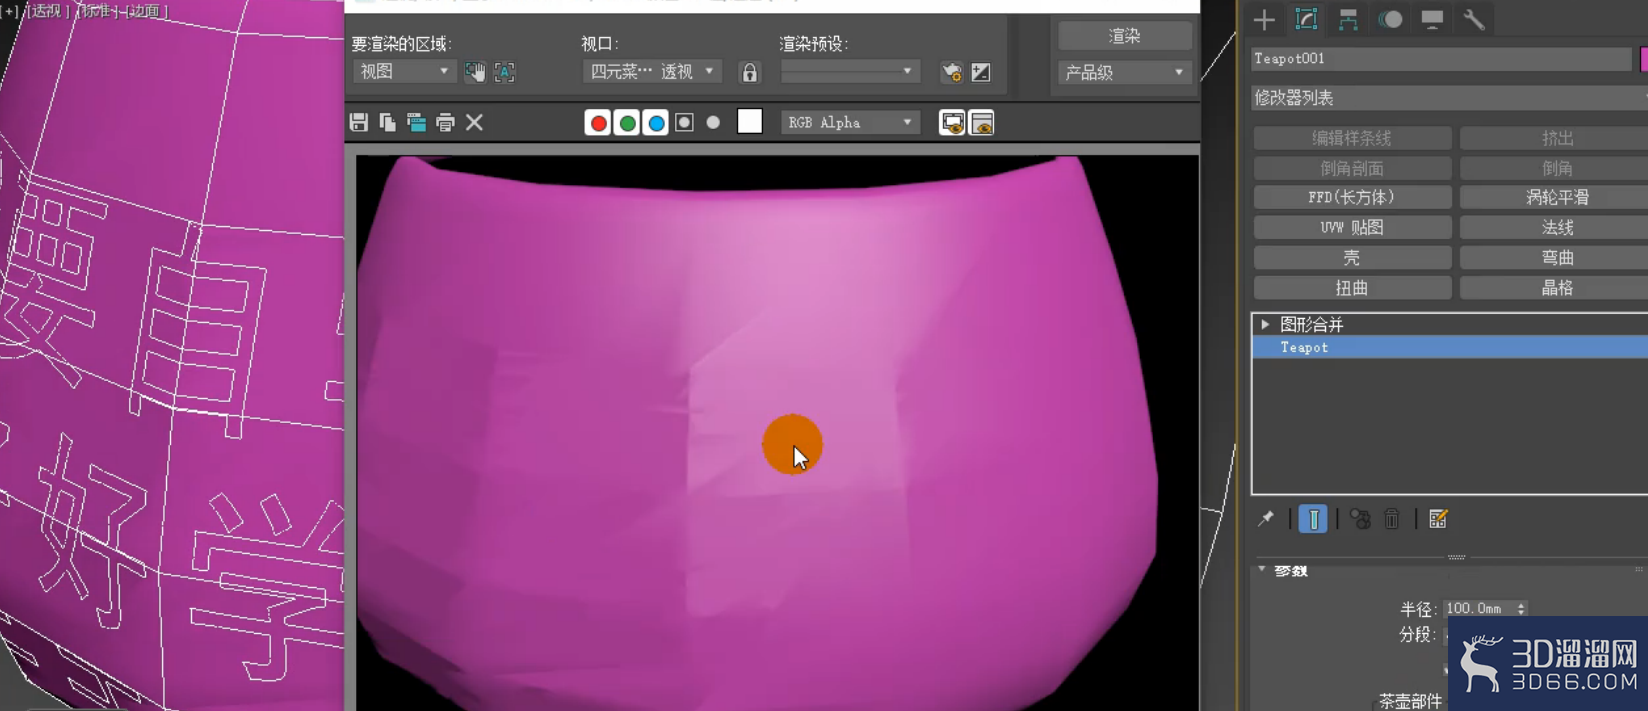Click the 法线 modifier button
Viewport: 1648px width, 711px height.
point(1556,227)
